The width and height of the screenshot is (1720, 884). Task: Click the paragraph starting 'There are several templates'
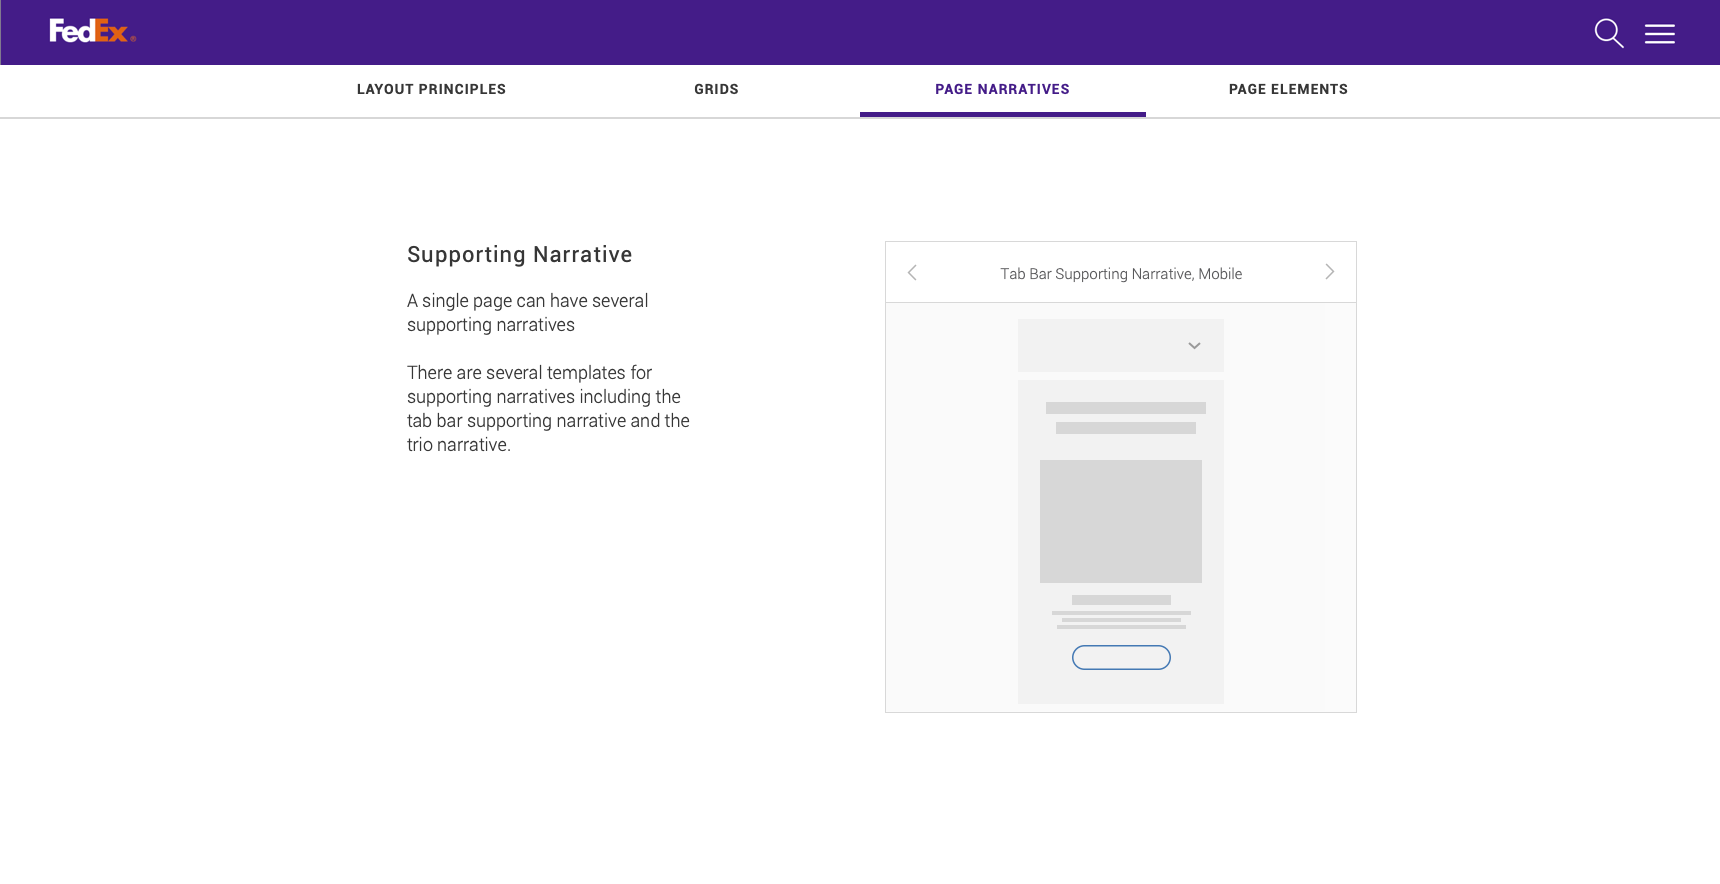(x=548, y=409)
